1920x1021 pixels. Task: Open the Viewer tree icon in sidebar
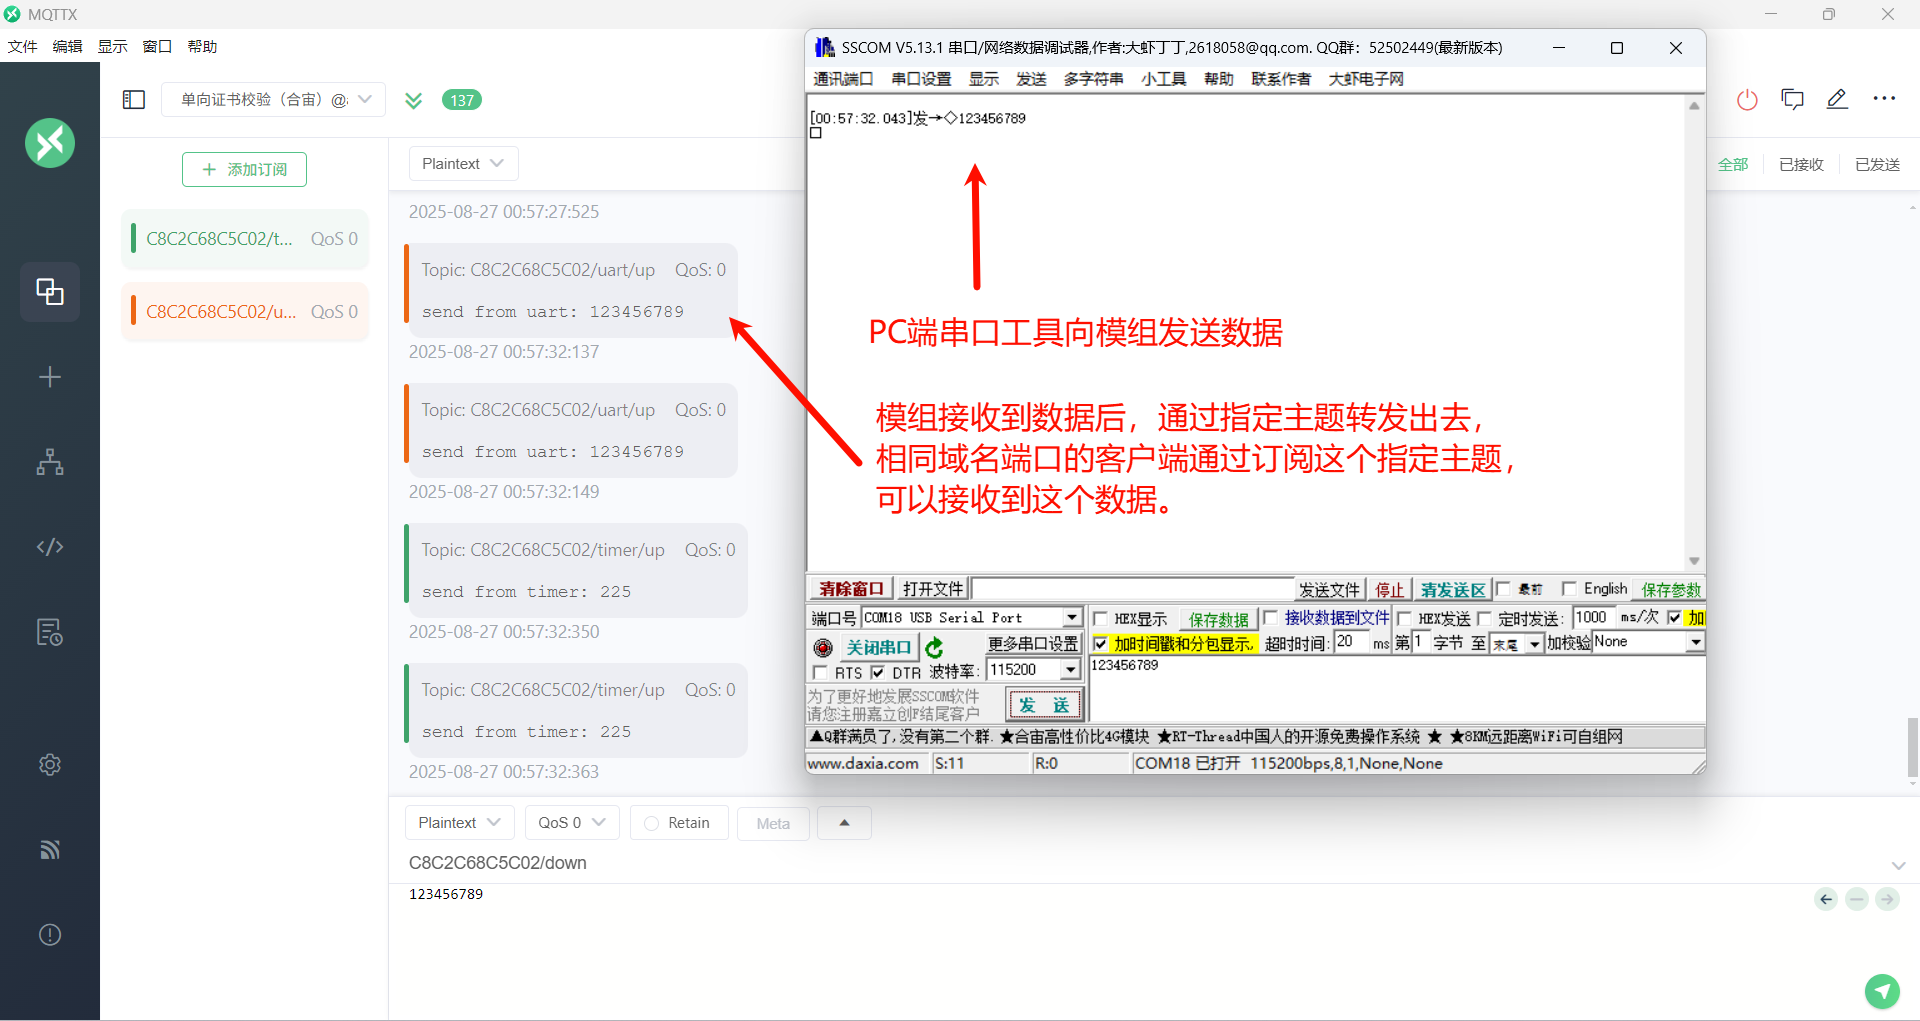pyautogui.click(x=50, y=462)
